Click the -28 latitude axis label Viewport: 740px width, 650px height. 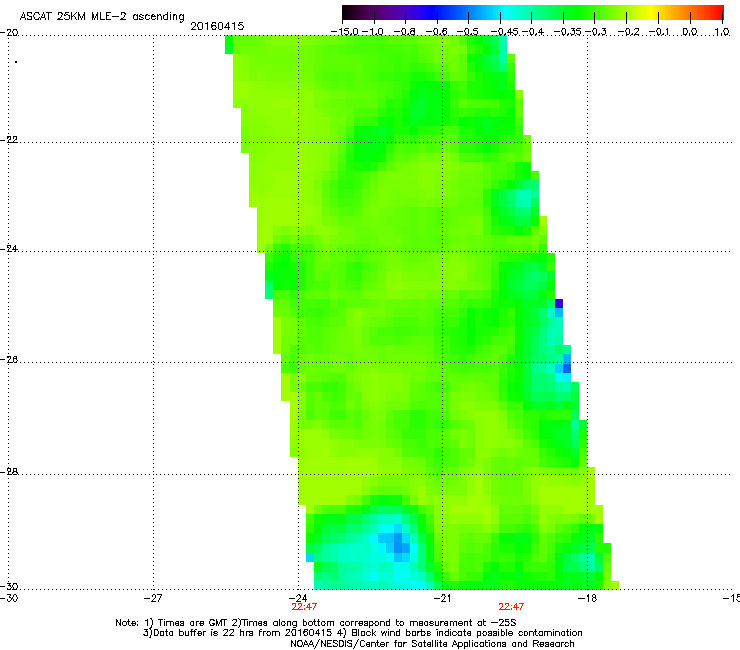9,472
